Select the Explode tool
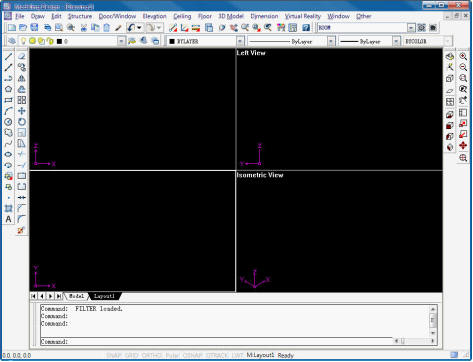Viewport: 473px width, 362px height. click(22, 230)
